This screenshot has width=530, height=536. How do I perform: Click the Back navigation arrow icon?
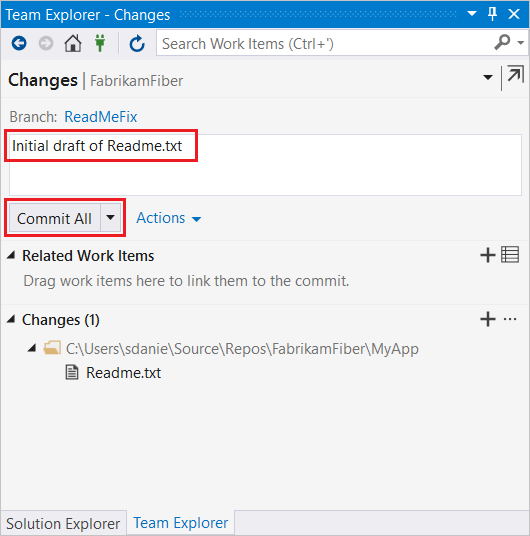19,43
